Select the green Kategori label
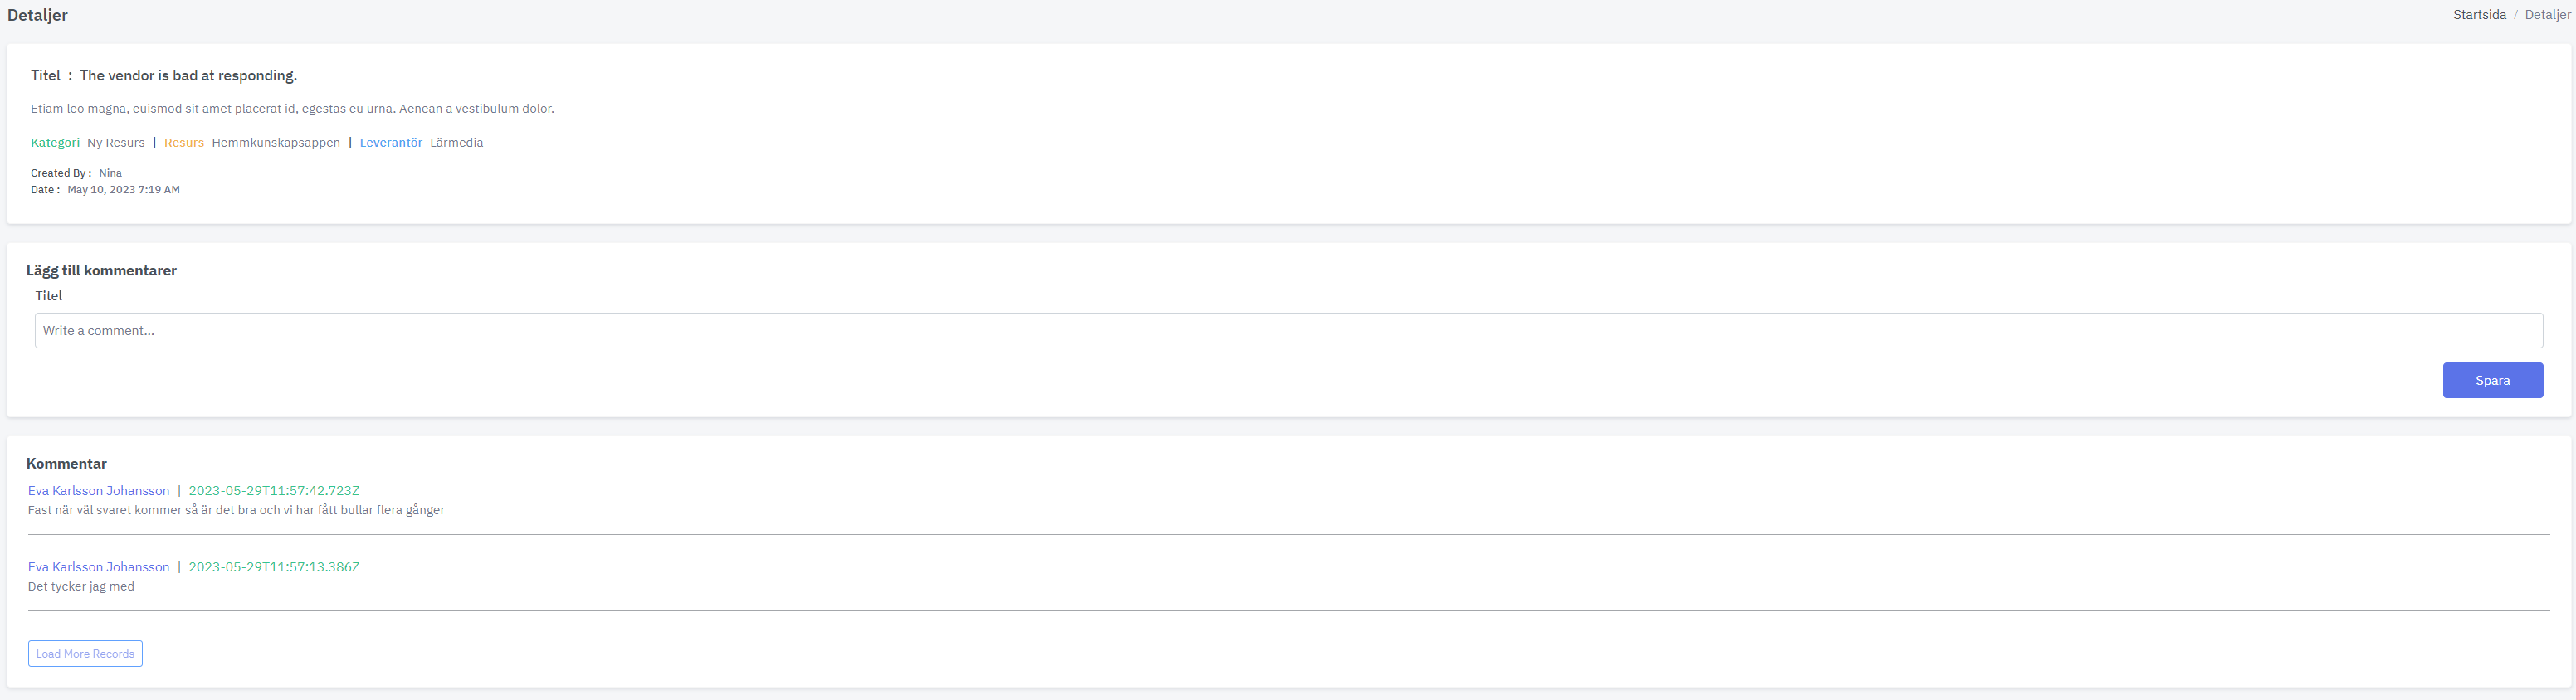2576x700 pixels. pyautogui.click(x=55, y=143)
